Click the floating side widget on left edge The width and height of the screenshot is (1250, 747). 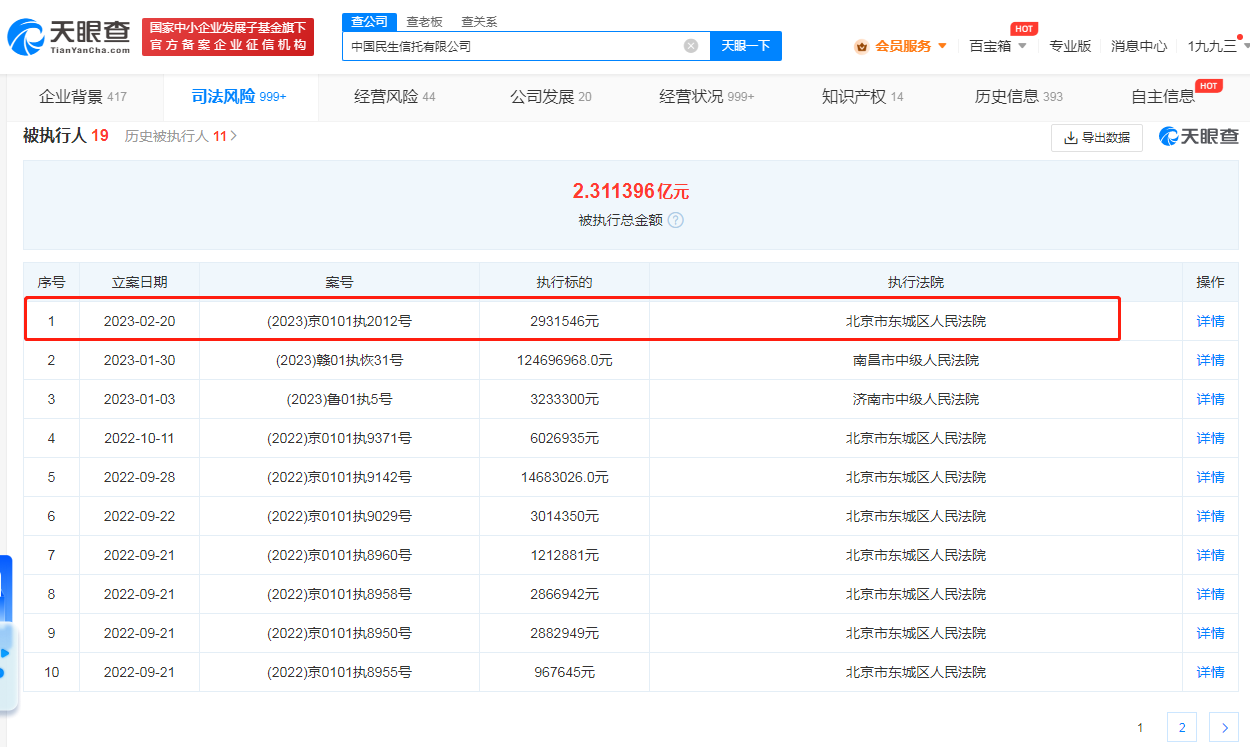[8, 632]
